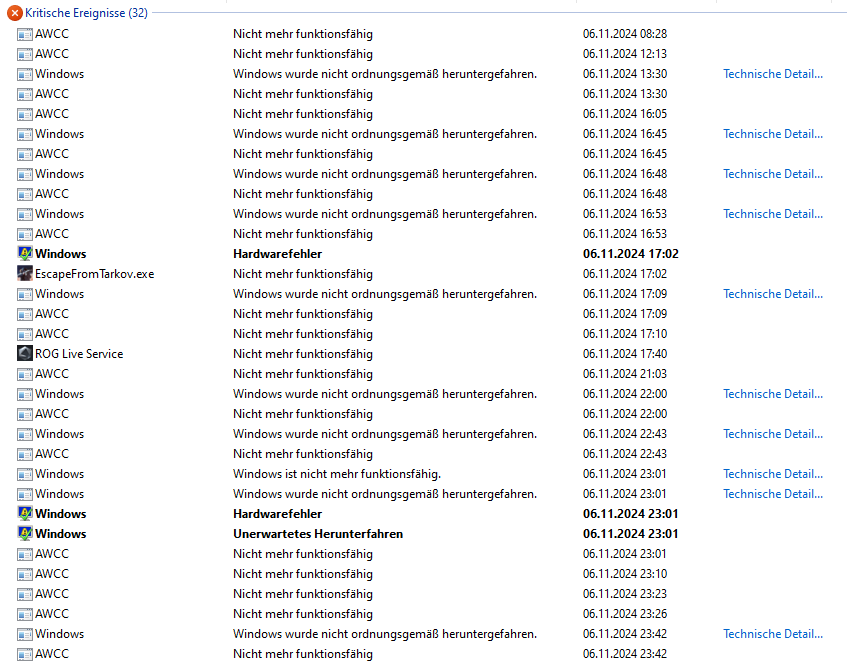Open Technische Details for 'Windows ist nicht mehr funktionsfähig'
847x667 pixels.
773,473
